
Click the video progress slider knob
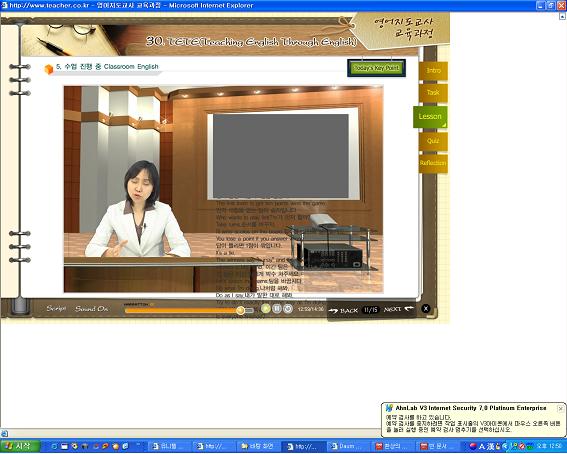pyautogui.click(x=240, y=310)
